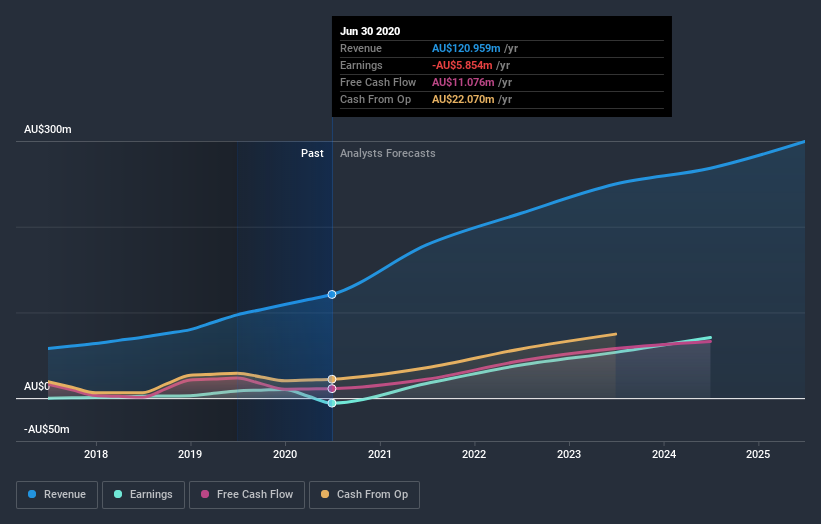
Task: Select the Earnings marker at Jun 2020
Action: click(x=332, y=403)
